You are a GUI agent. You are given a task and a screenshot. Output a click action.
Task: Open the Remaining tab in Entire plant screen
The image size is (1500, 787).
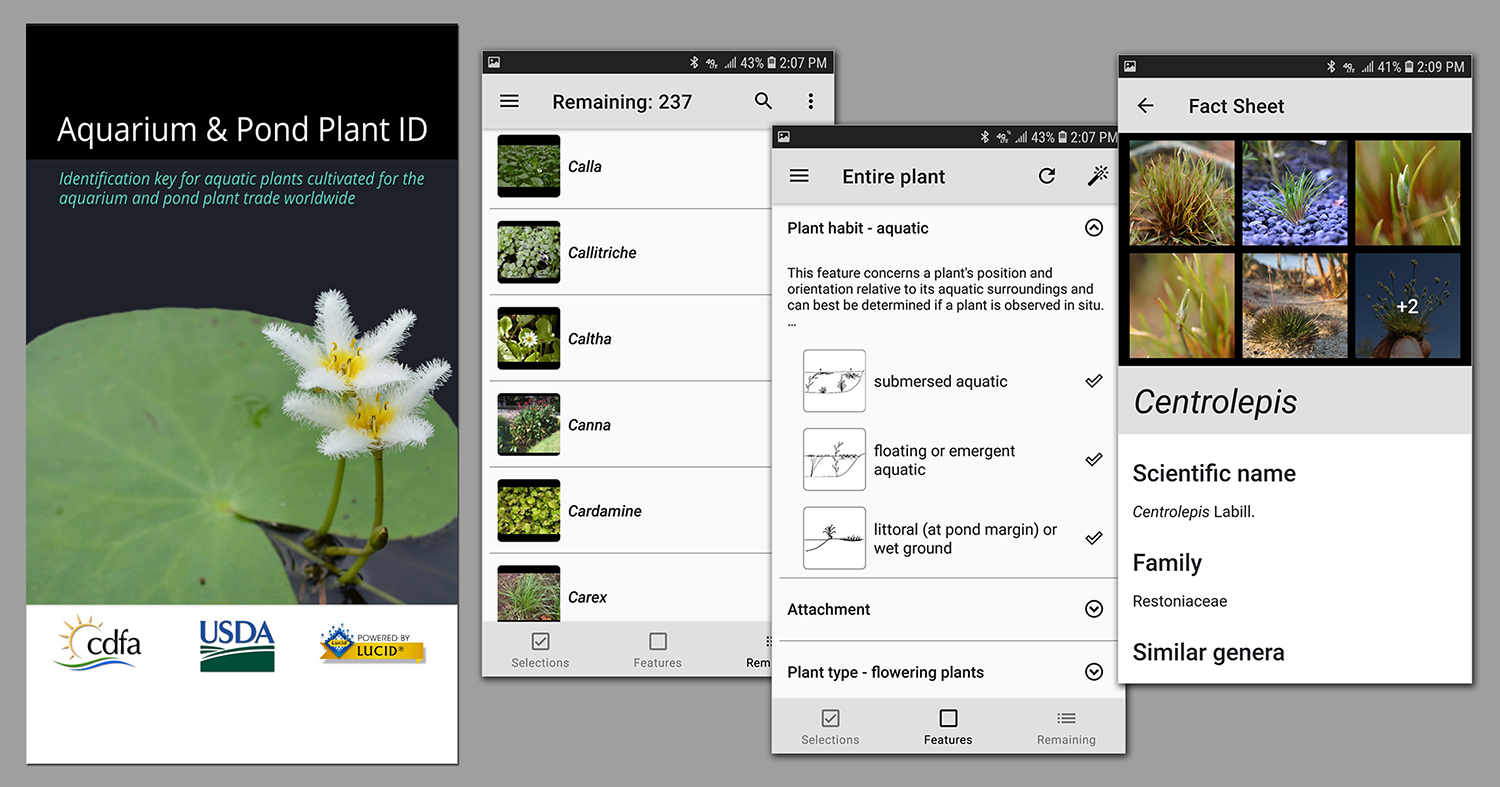pyautogui.click(x=1066, y=727)
